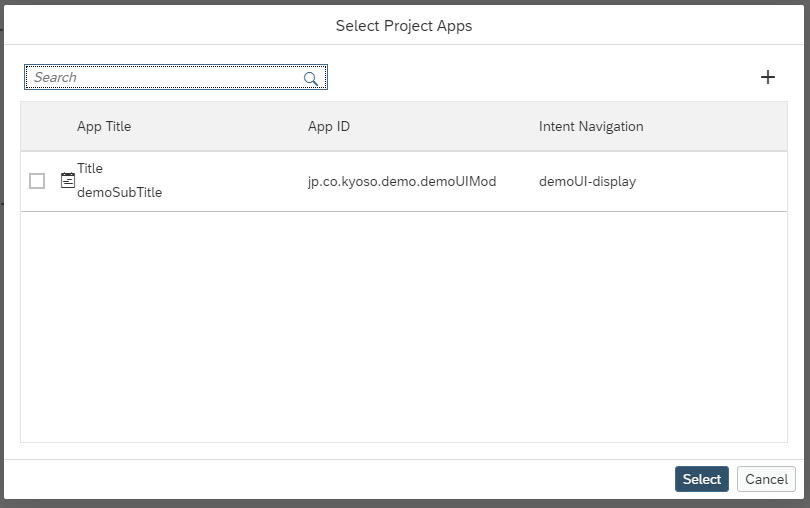Click the plus icon to add app
Screen dimensions: 810x508
768,77
